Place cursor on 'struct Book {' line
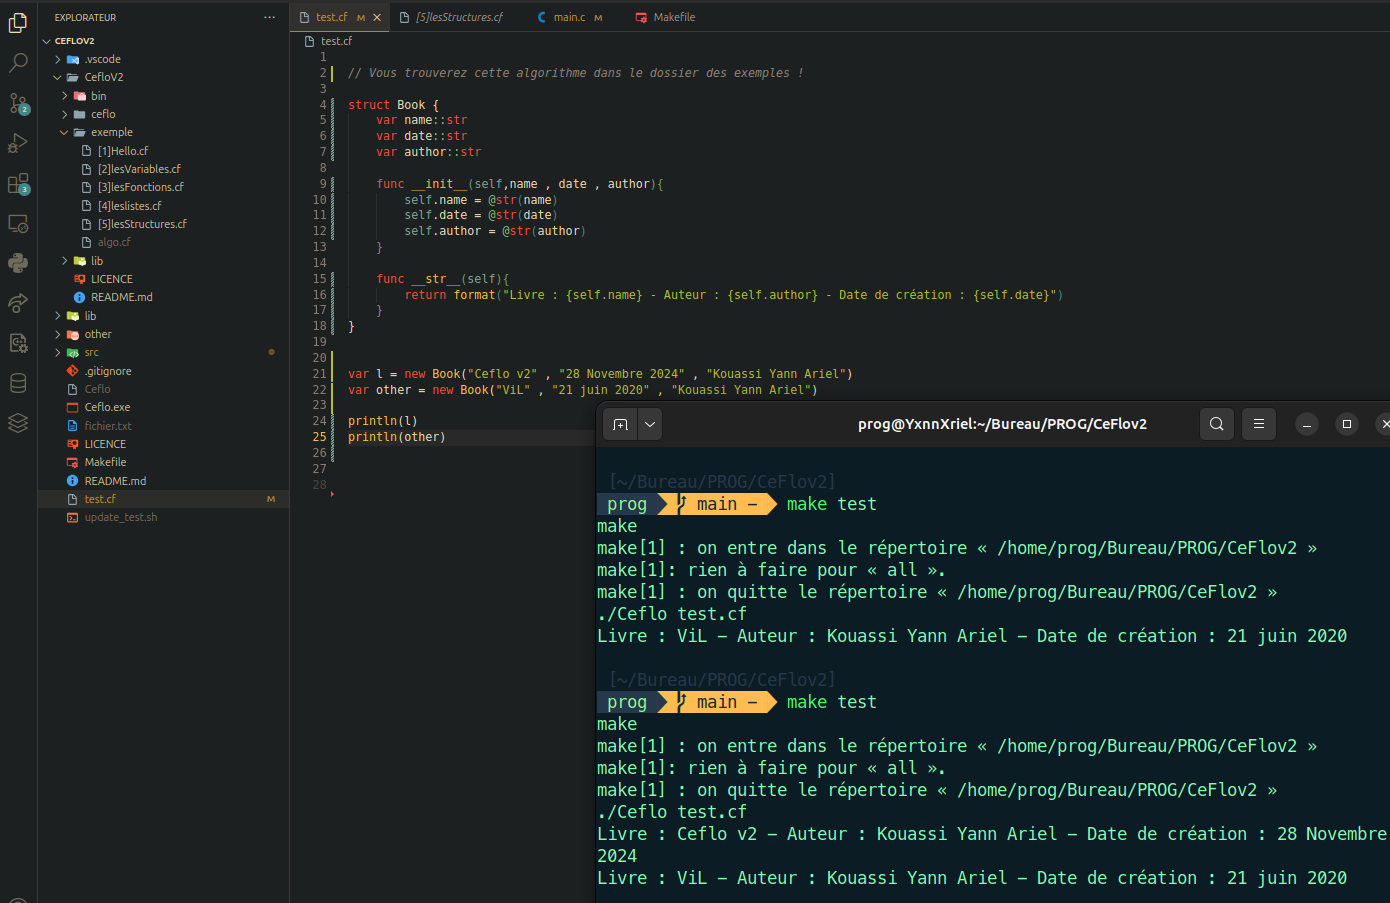 point(393,105)
